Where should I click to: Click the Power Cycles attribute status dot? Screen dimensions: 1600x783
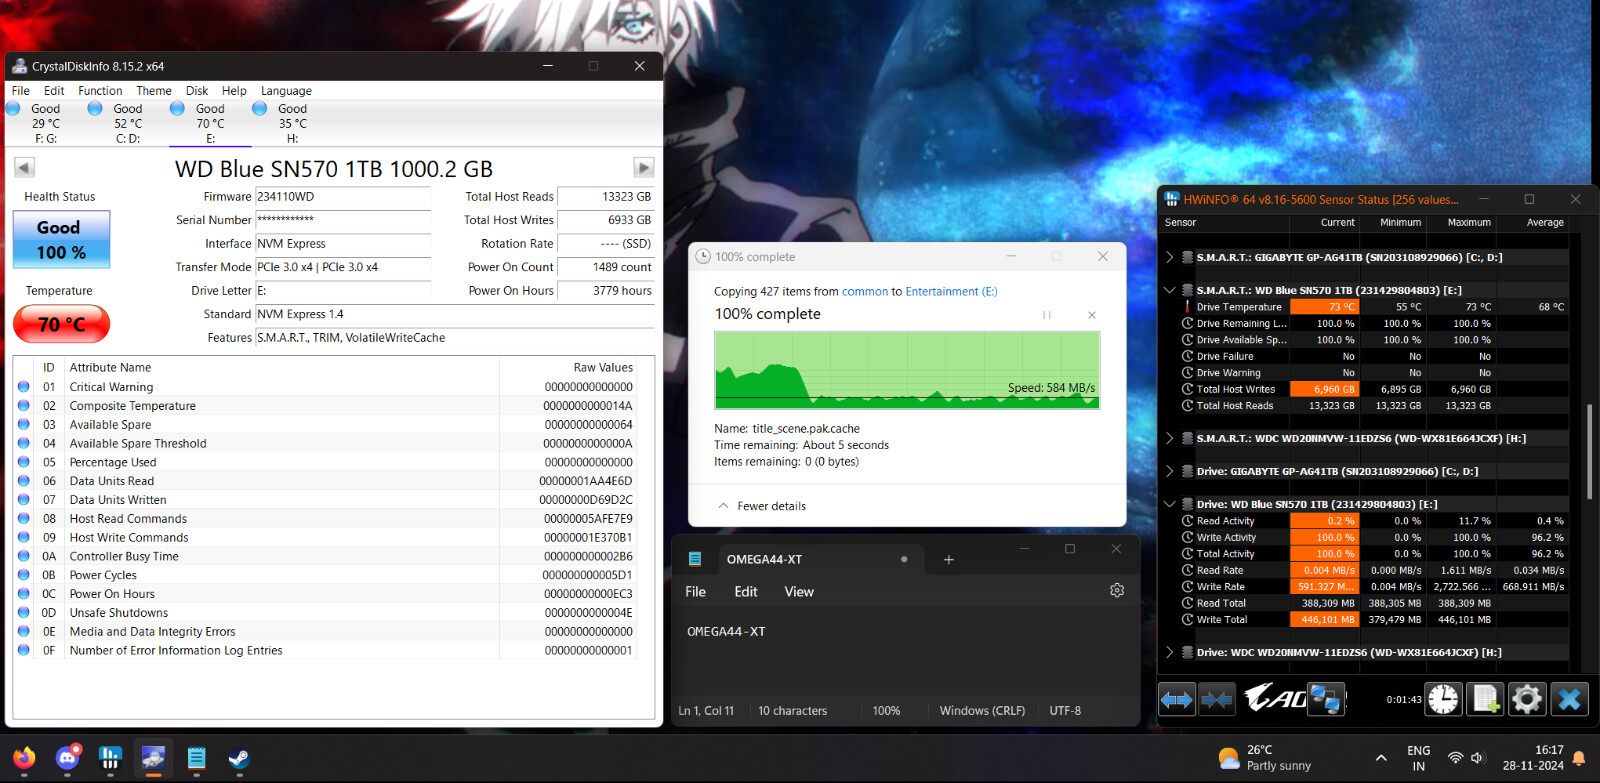tap(24, 575)
